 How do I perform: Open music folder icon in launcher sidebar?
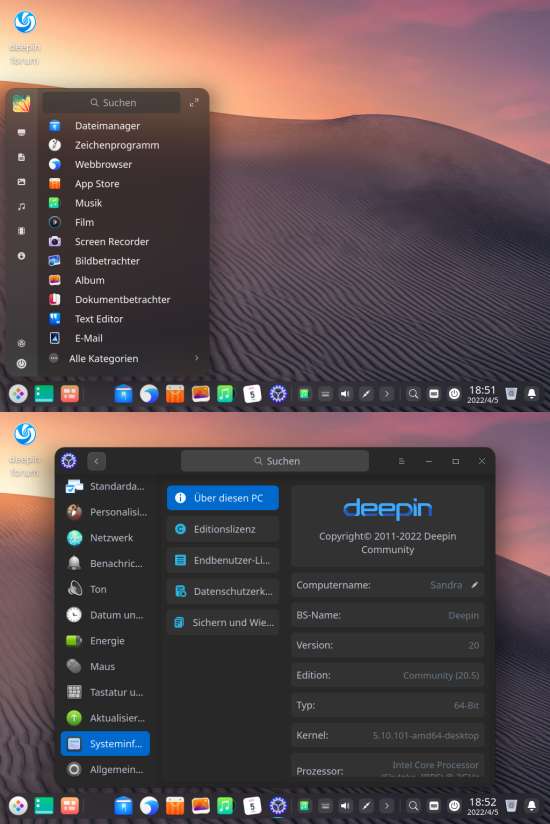tap(22, 207)
